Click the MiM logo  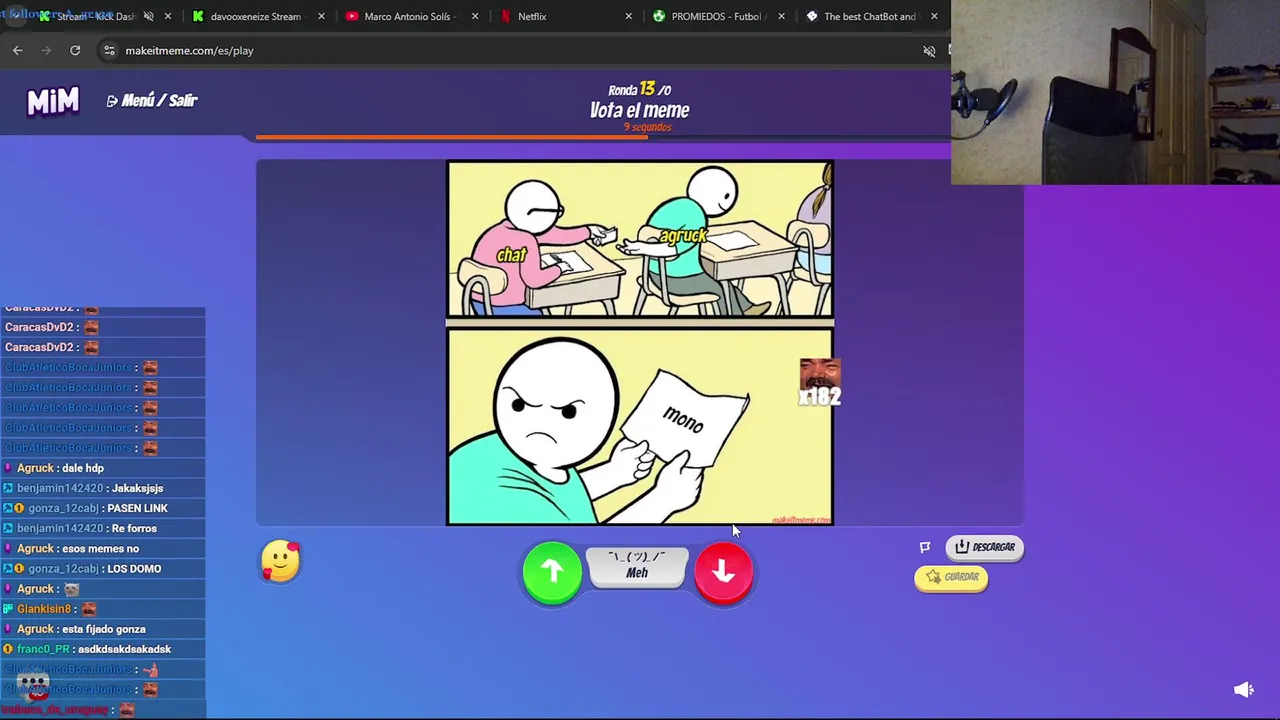tap(53, 101)
